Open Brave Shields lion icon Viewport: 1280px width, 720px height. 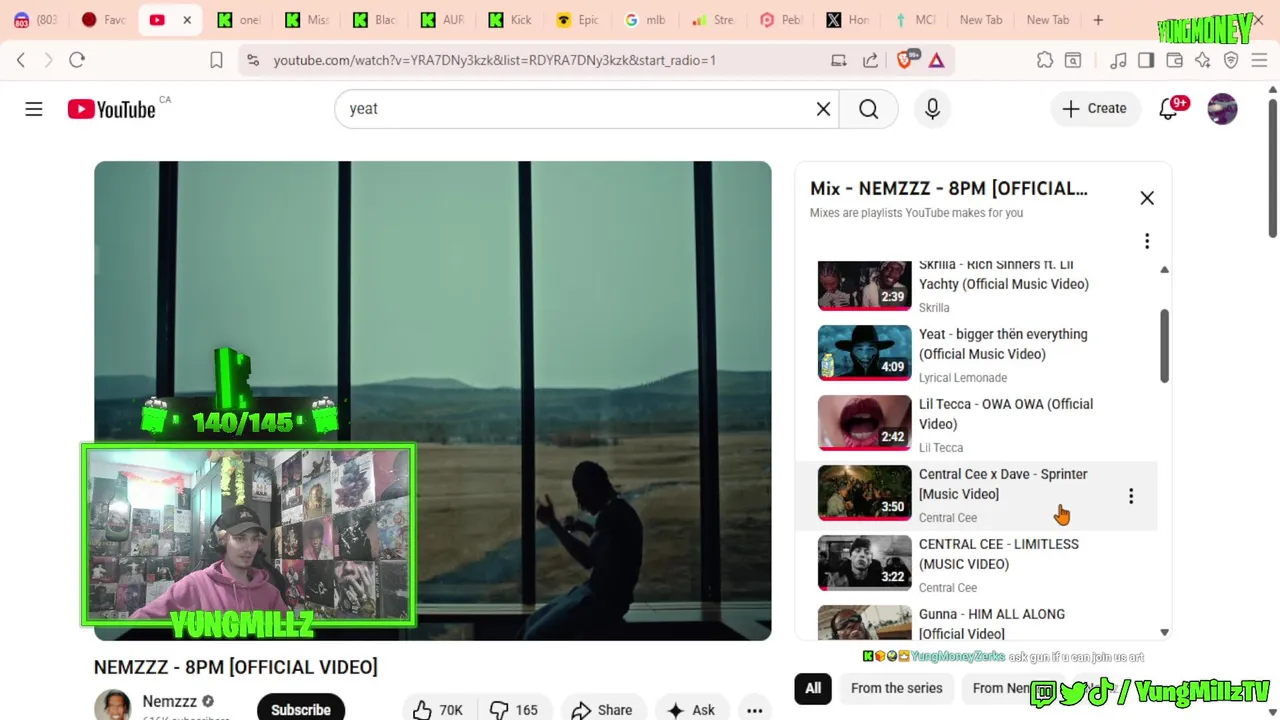point(906,60)
